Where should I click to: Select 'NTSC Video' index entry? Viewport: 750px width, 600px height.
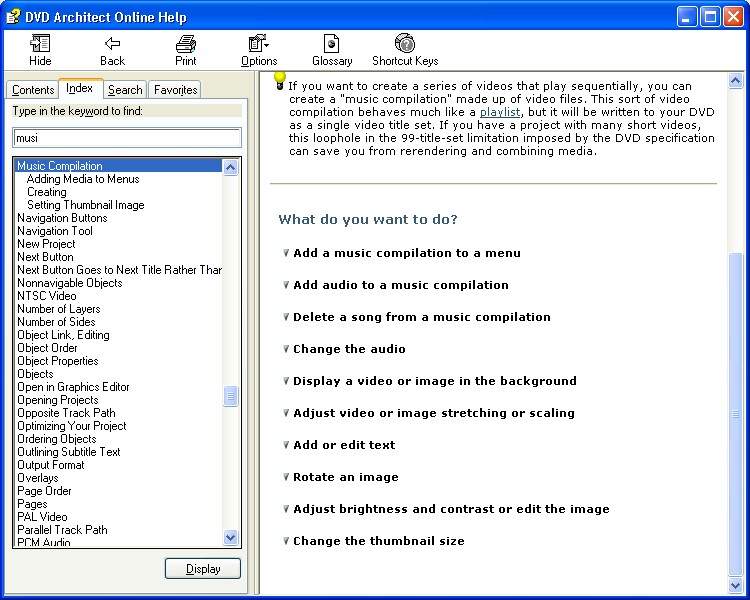(47, 296)
